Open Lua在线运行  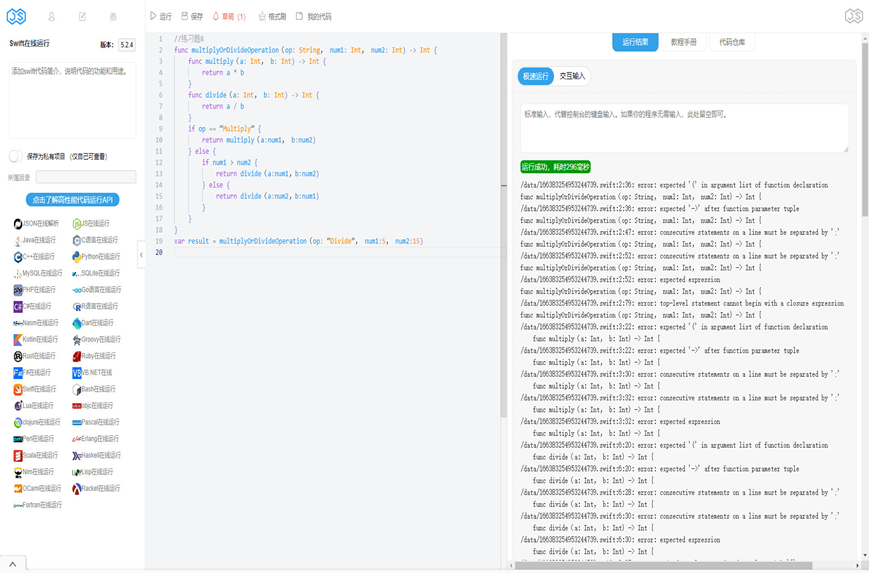pyautogui.click(x=34, y=406)
